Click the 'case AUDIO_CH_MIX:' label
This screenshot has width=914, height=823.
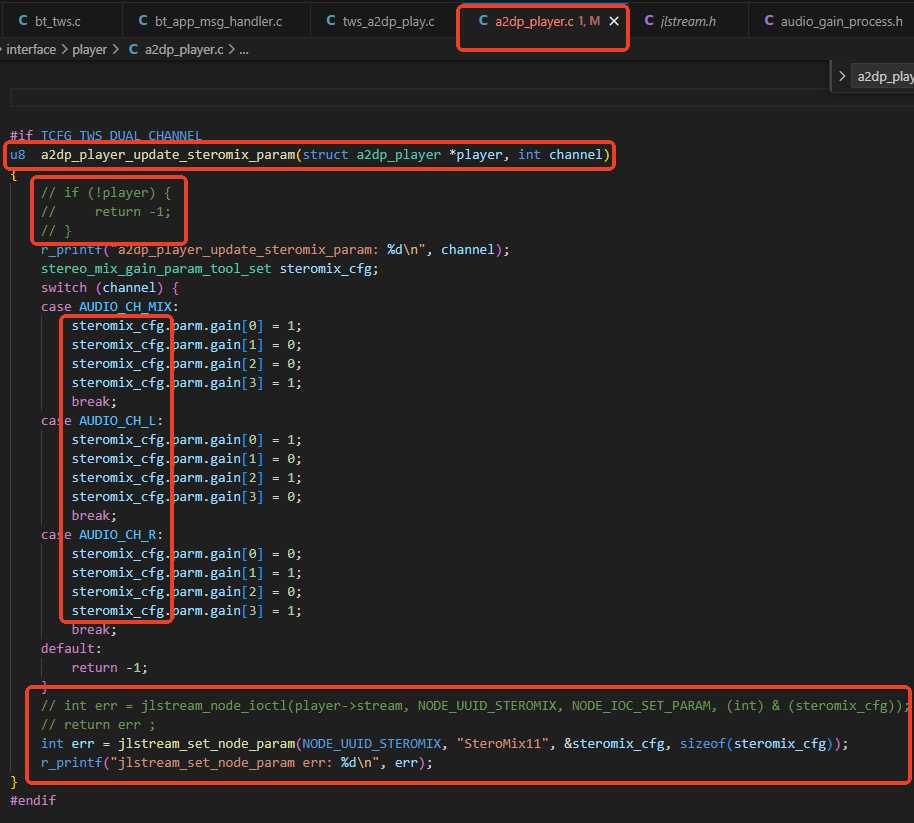(x=110, y=307)
